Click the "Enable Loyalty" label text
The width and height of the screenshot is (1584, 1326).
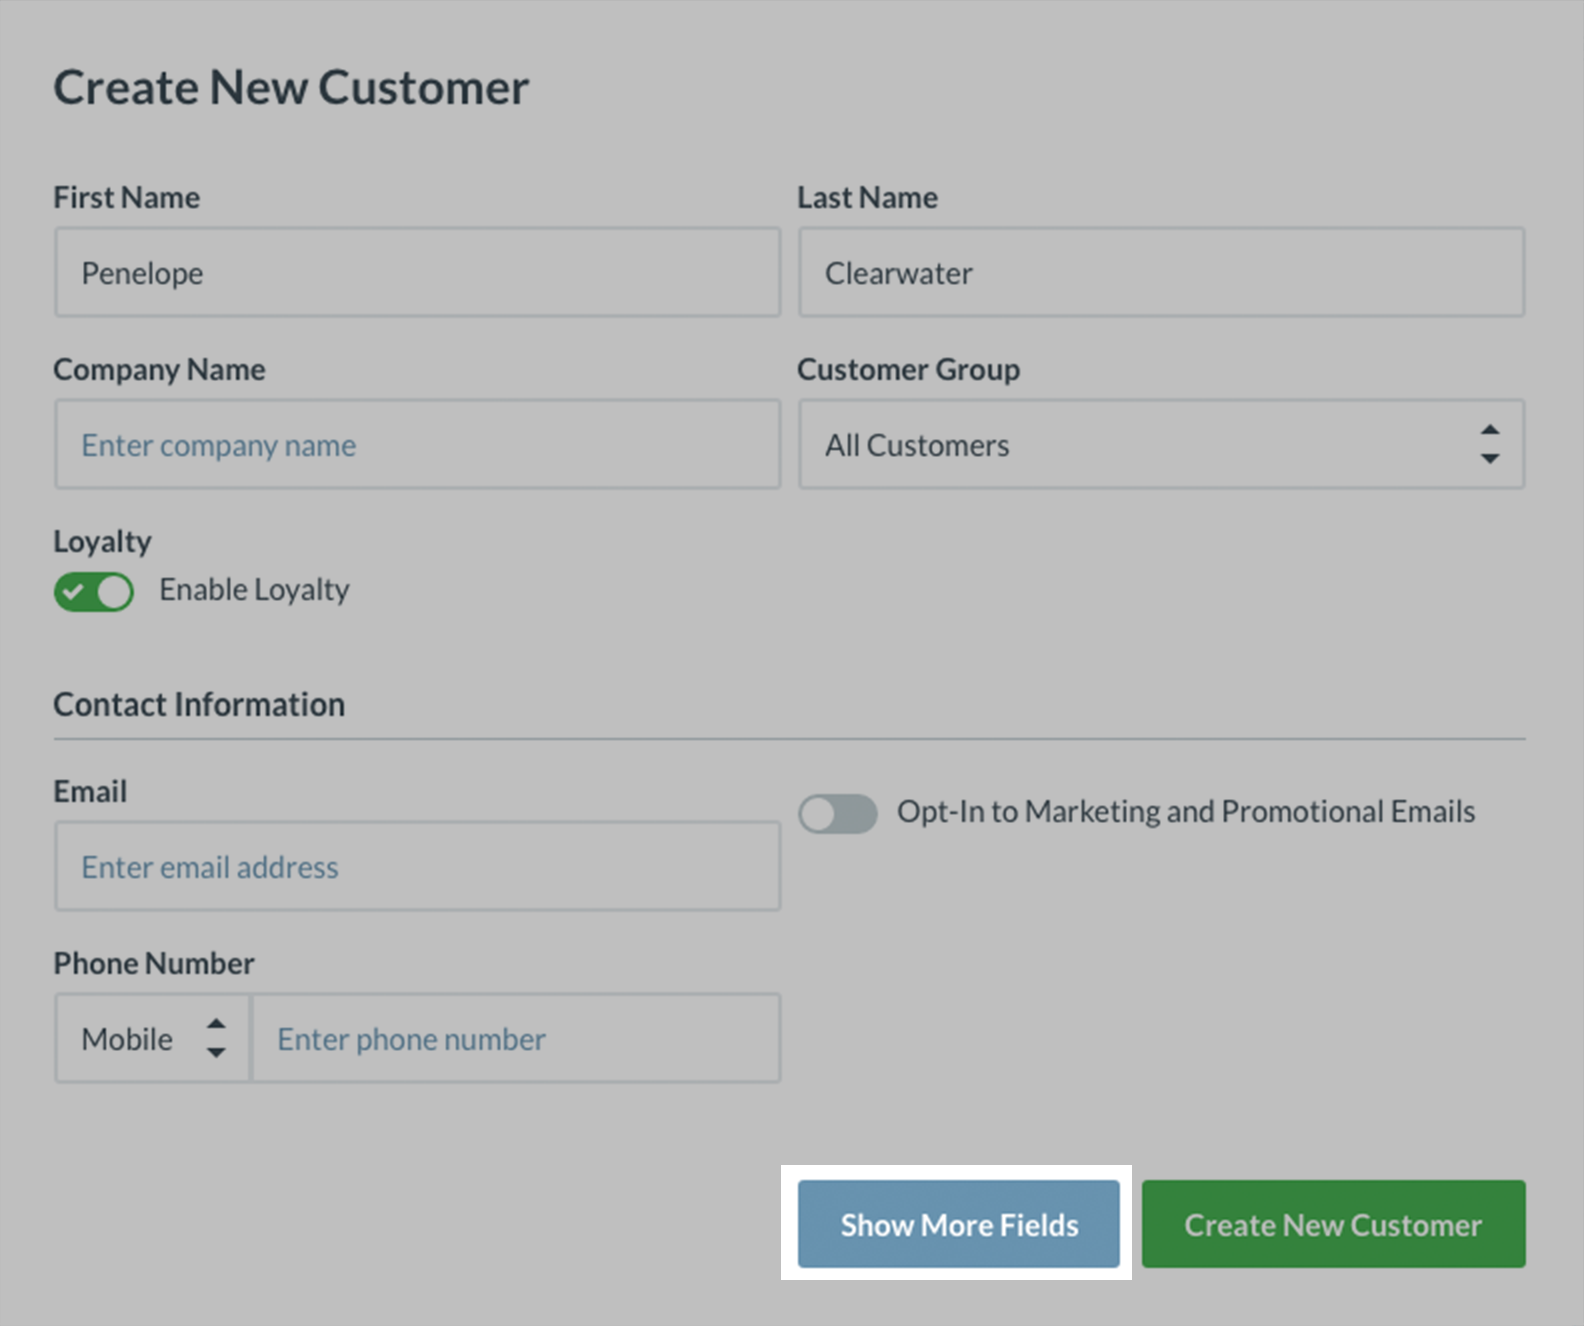coord(254,590)
